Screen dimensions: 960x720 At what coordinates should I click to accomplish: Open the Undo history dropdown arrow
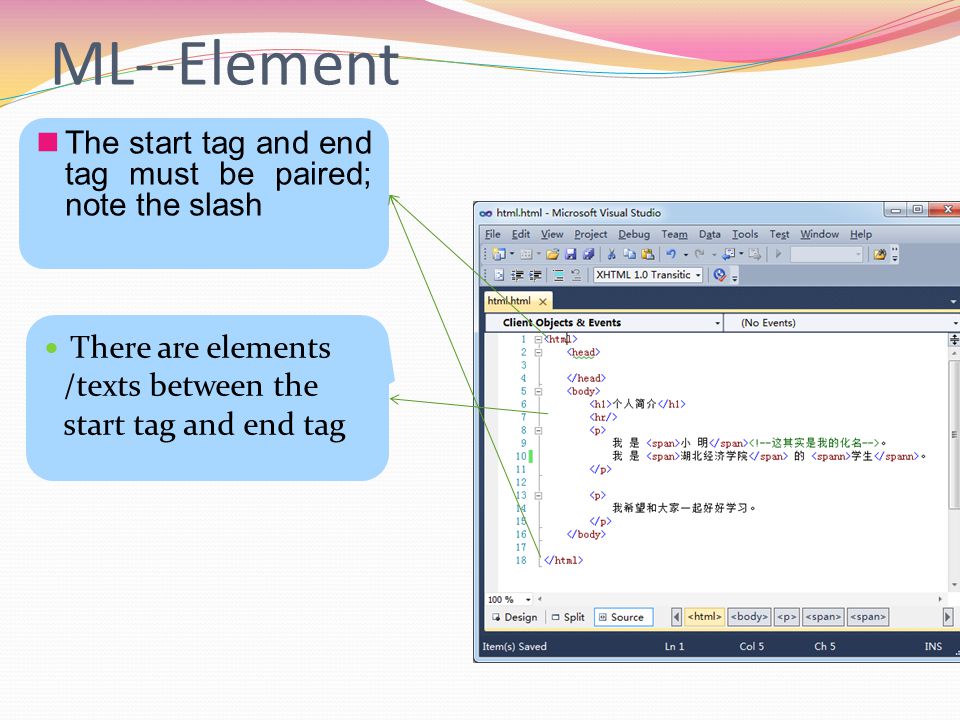tap(685, 254)
